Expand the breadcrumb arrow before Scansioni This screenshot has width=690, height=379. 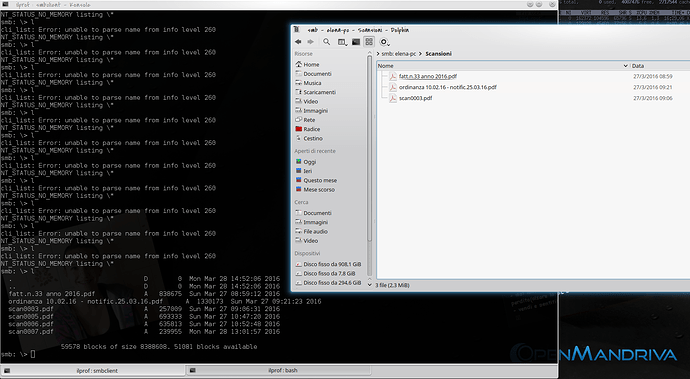coord(421,54)
